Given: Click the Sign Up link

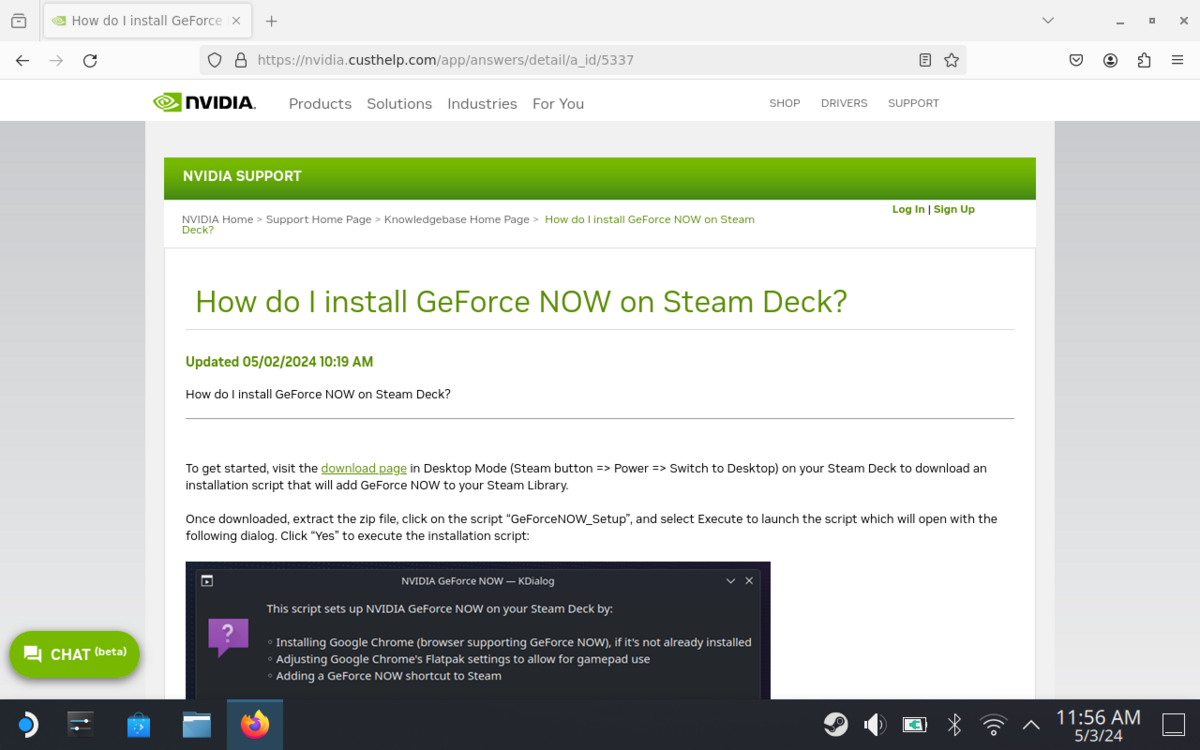Looking at the screenshot, I should (x=954, y=209).
